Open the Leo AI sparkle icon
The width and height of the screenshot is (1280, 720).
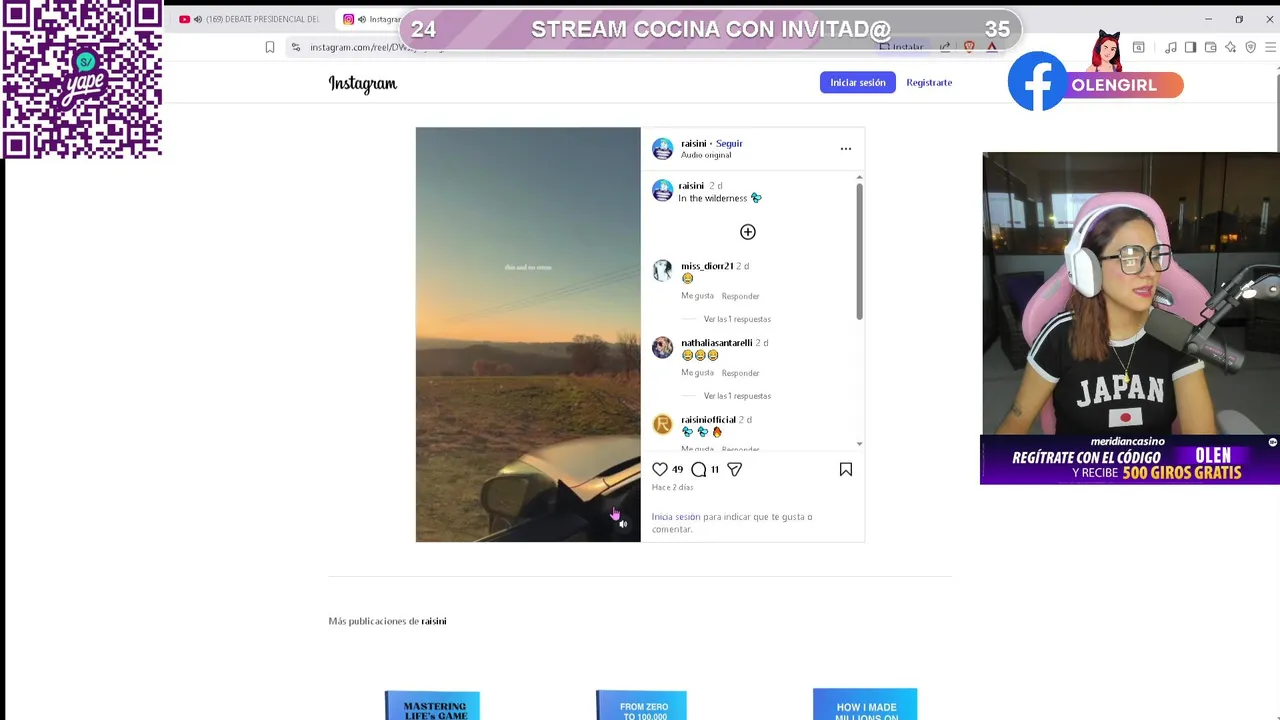[x=1230, y=47]
